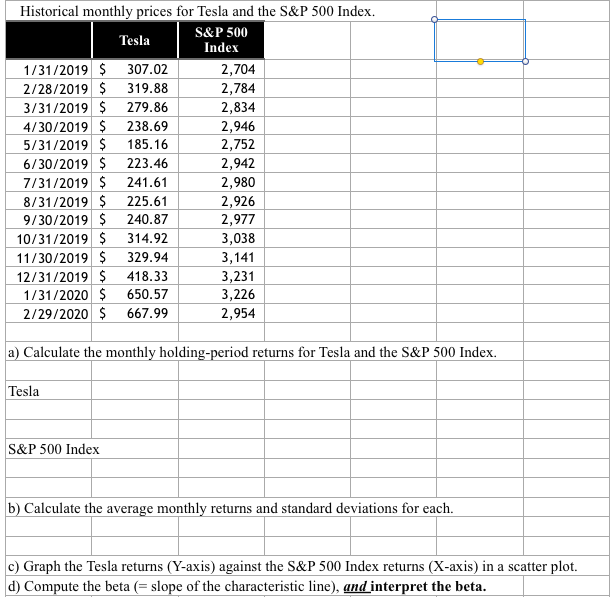Click index value 2,980
This screenshot has width=610, height=597.
pyautogui.click(x=221, y=182)
